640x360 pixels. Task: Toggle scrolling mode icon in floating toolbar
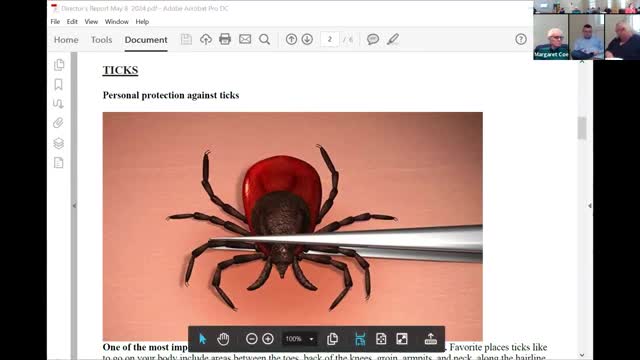click(x=360, y=339)
